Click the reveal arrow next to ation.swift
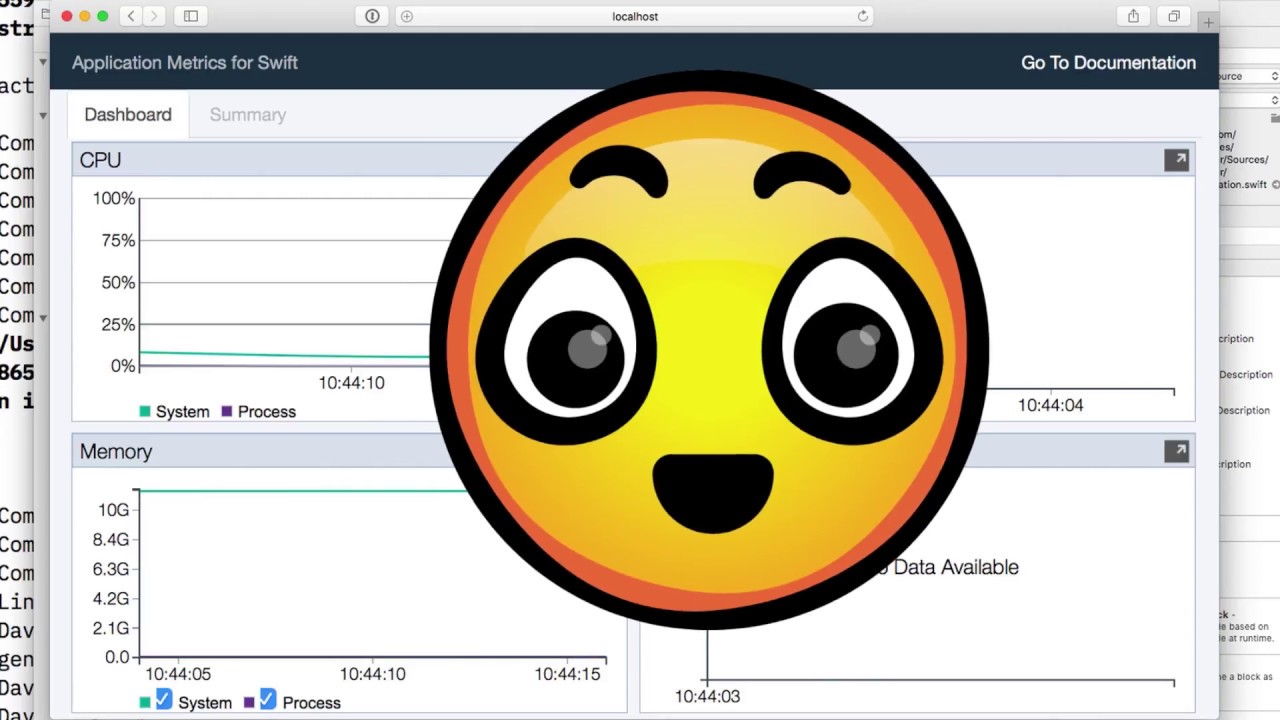Screen dimensions: 1280x720 click(x=1275, y=185)
